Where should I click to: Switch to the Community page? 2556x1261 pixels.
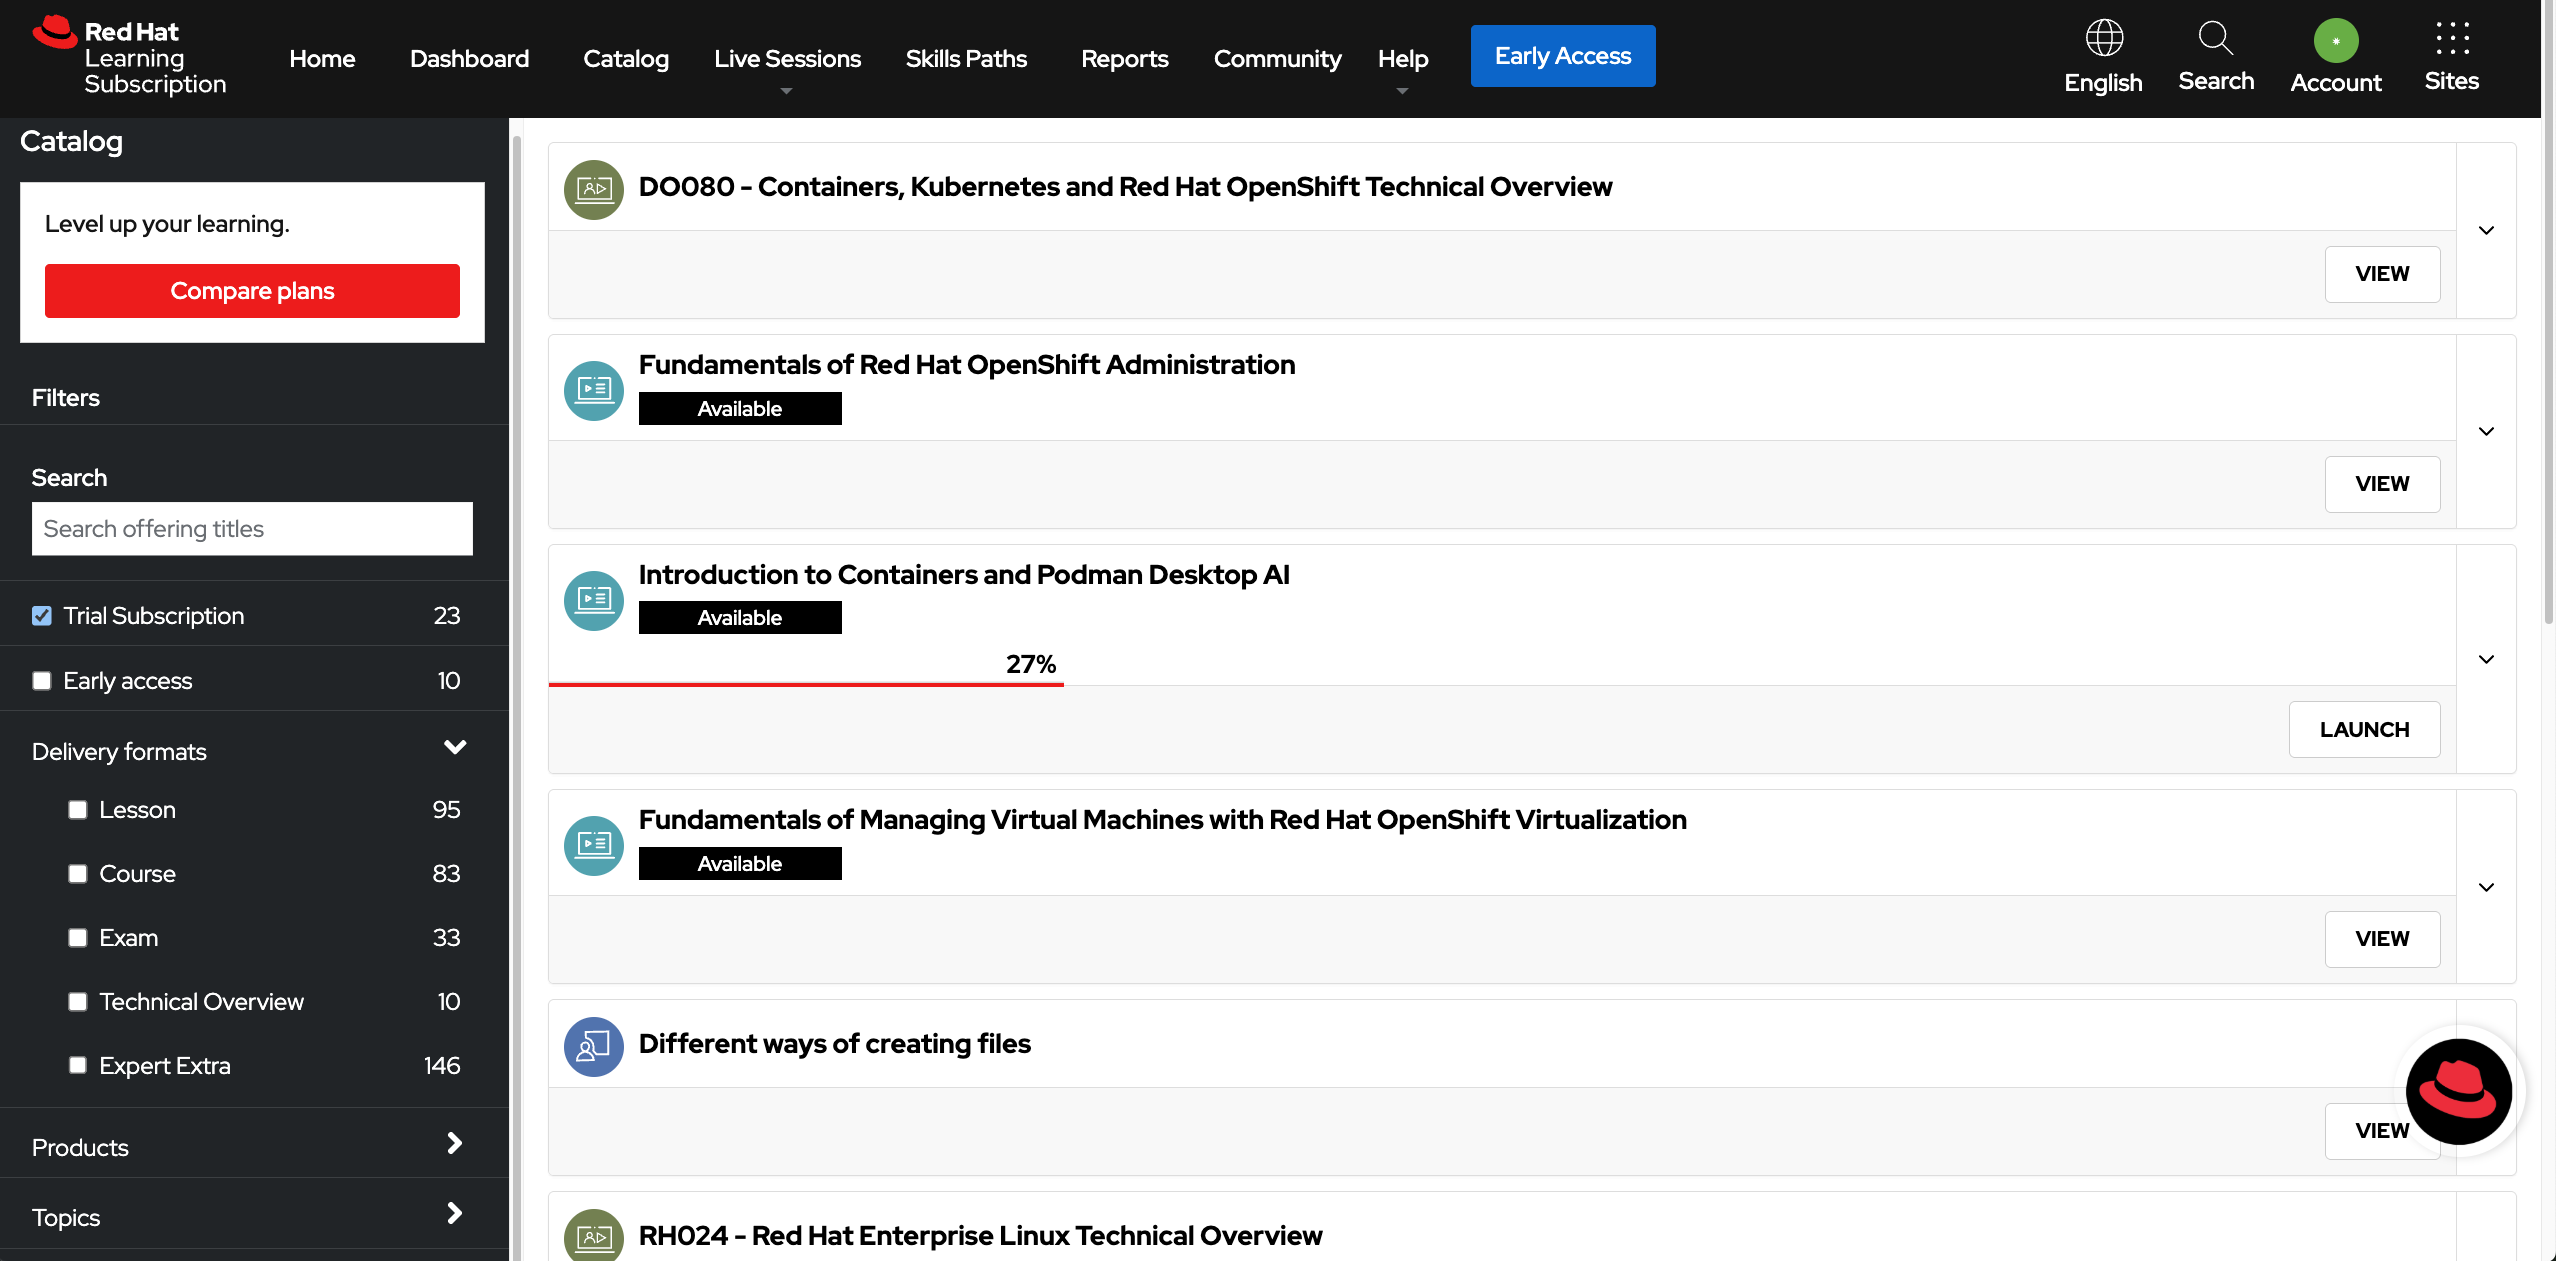(x=1276, y=58)
